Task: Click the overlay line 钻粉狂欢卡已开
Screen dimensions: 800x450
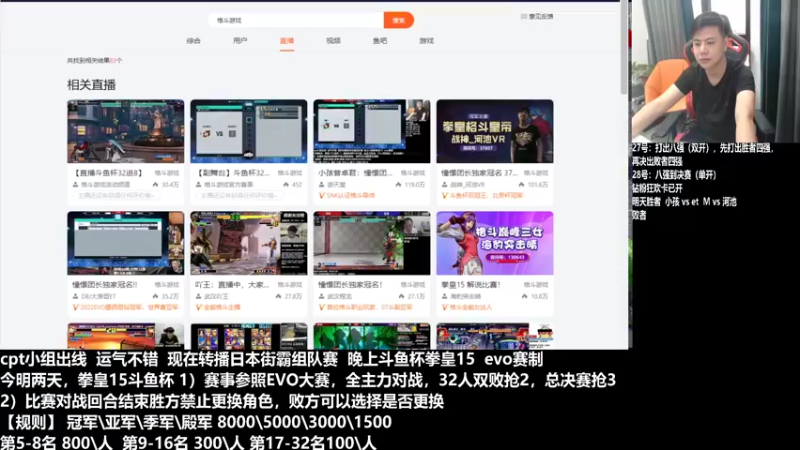Action: (x=657, y=188)
